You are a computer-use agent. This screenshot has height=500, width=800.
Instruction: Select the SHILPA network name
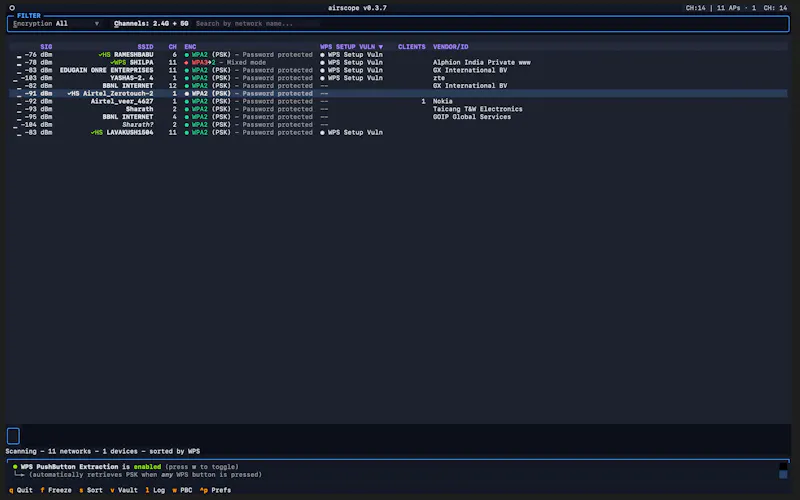pyautogui.click(x=141, y=62)
